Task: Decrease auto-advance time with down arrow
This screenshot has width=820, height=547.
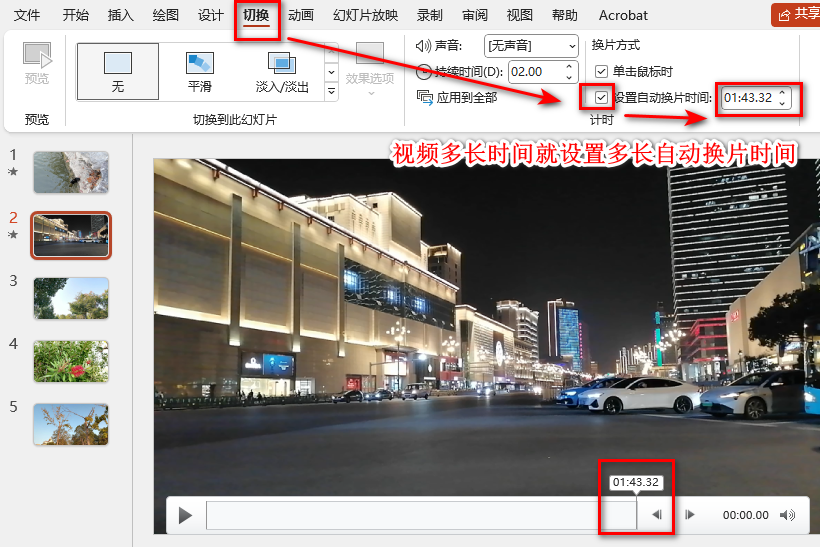Action: tap(782, 104)
